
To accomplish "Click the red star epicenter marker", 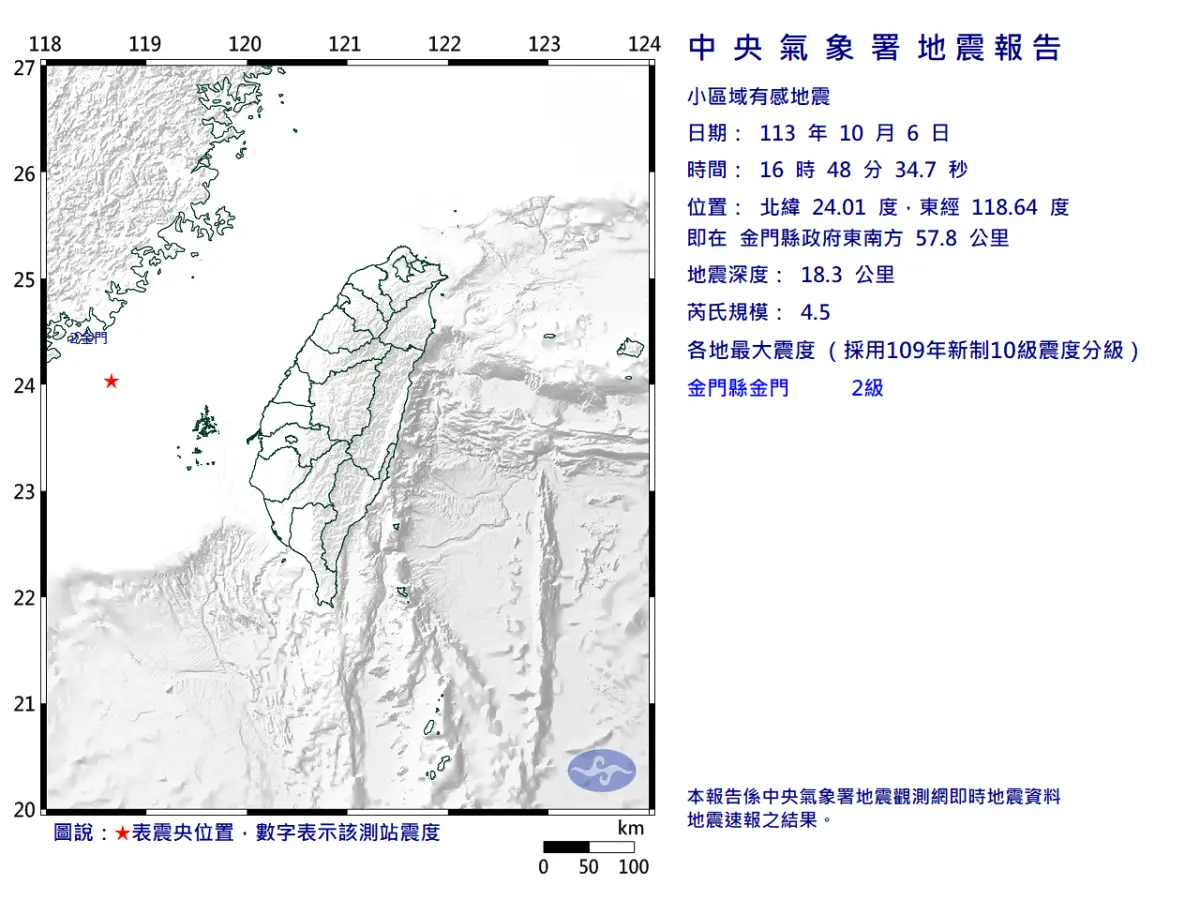I will click(111, 380).
